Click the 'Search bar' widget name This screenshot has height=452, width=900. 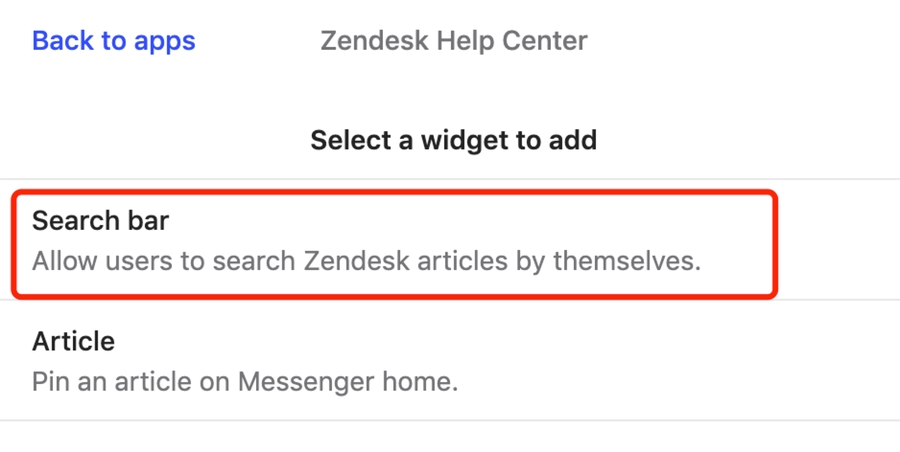click(100, 221)
